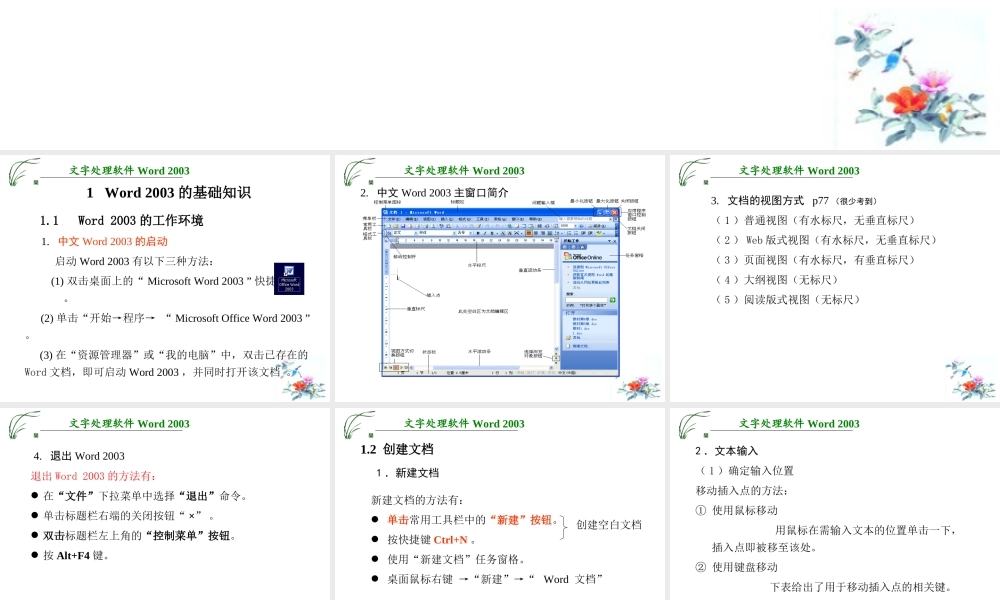The height and width of the screenshot is (600, 1000).
Task: Click the subheading "1. 新建文档"
Action: (408, 473)
